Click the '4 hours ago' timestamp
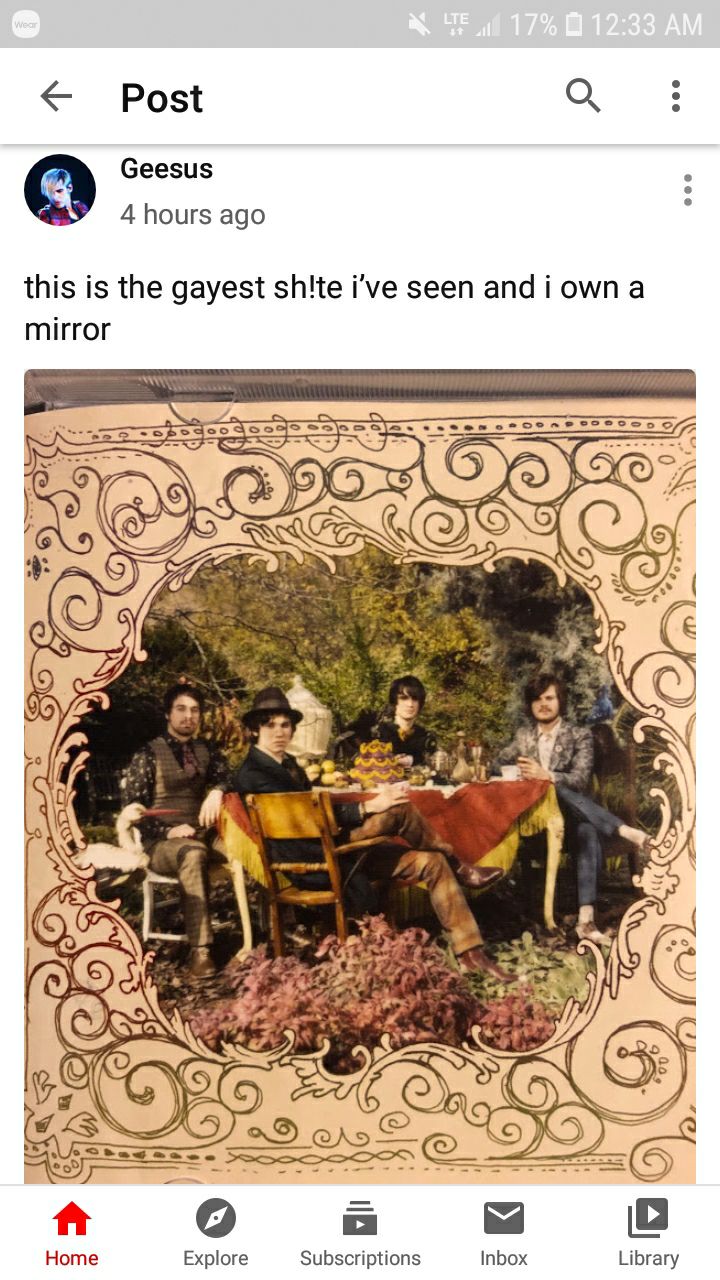This screenshot has height=1280, width=720. 193,214
